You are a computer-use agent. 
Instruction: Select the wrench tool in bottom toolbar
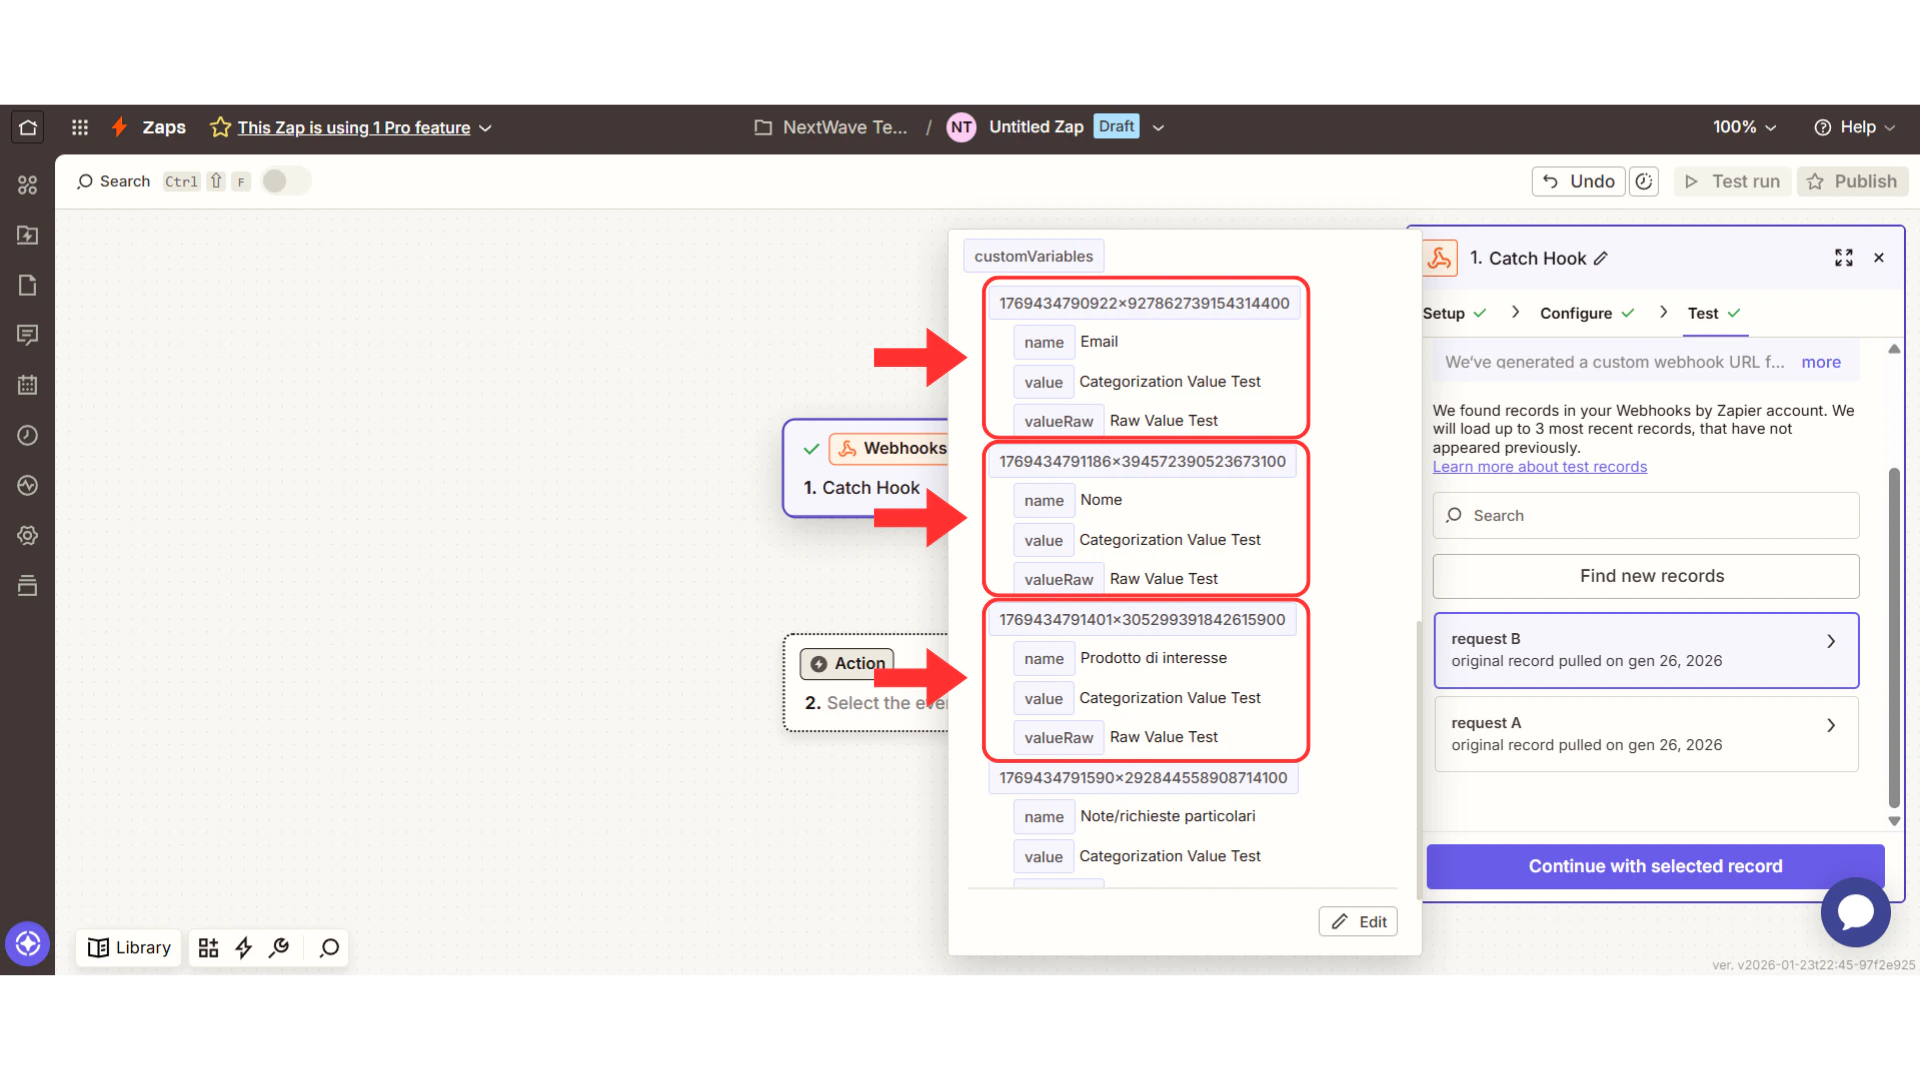coord(279,948)
